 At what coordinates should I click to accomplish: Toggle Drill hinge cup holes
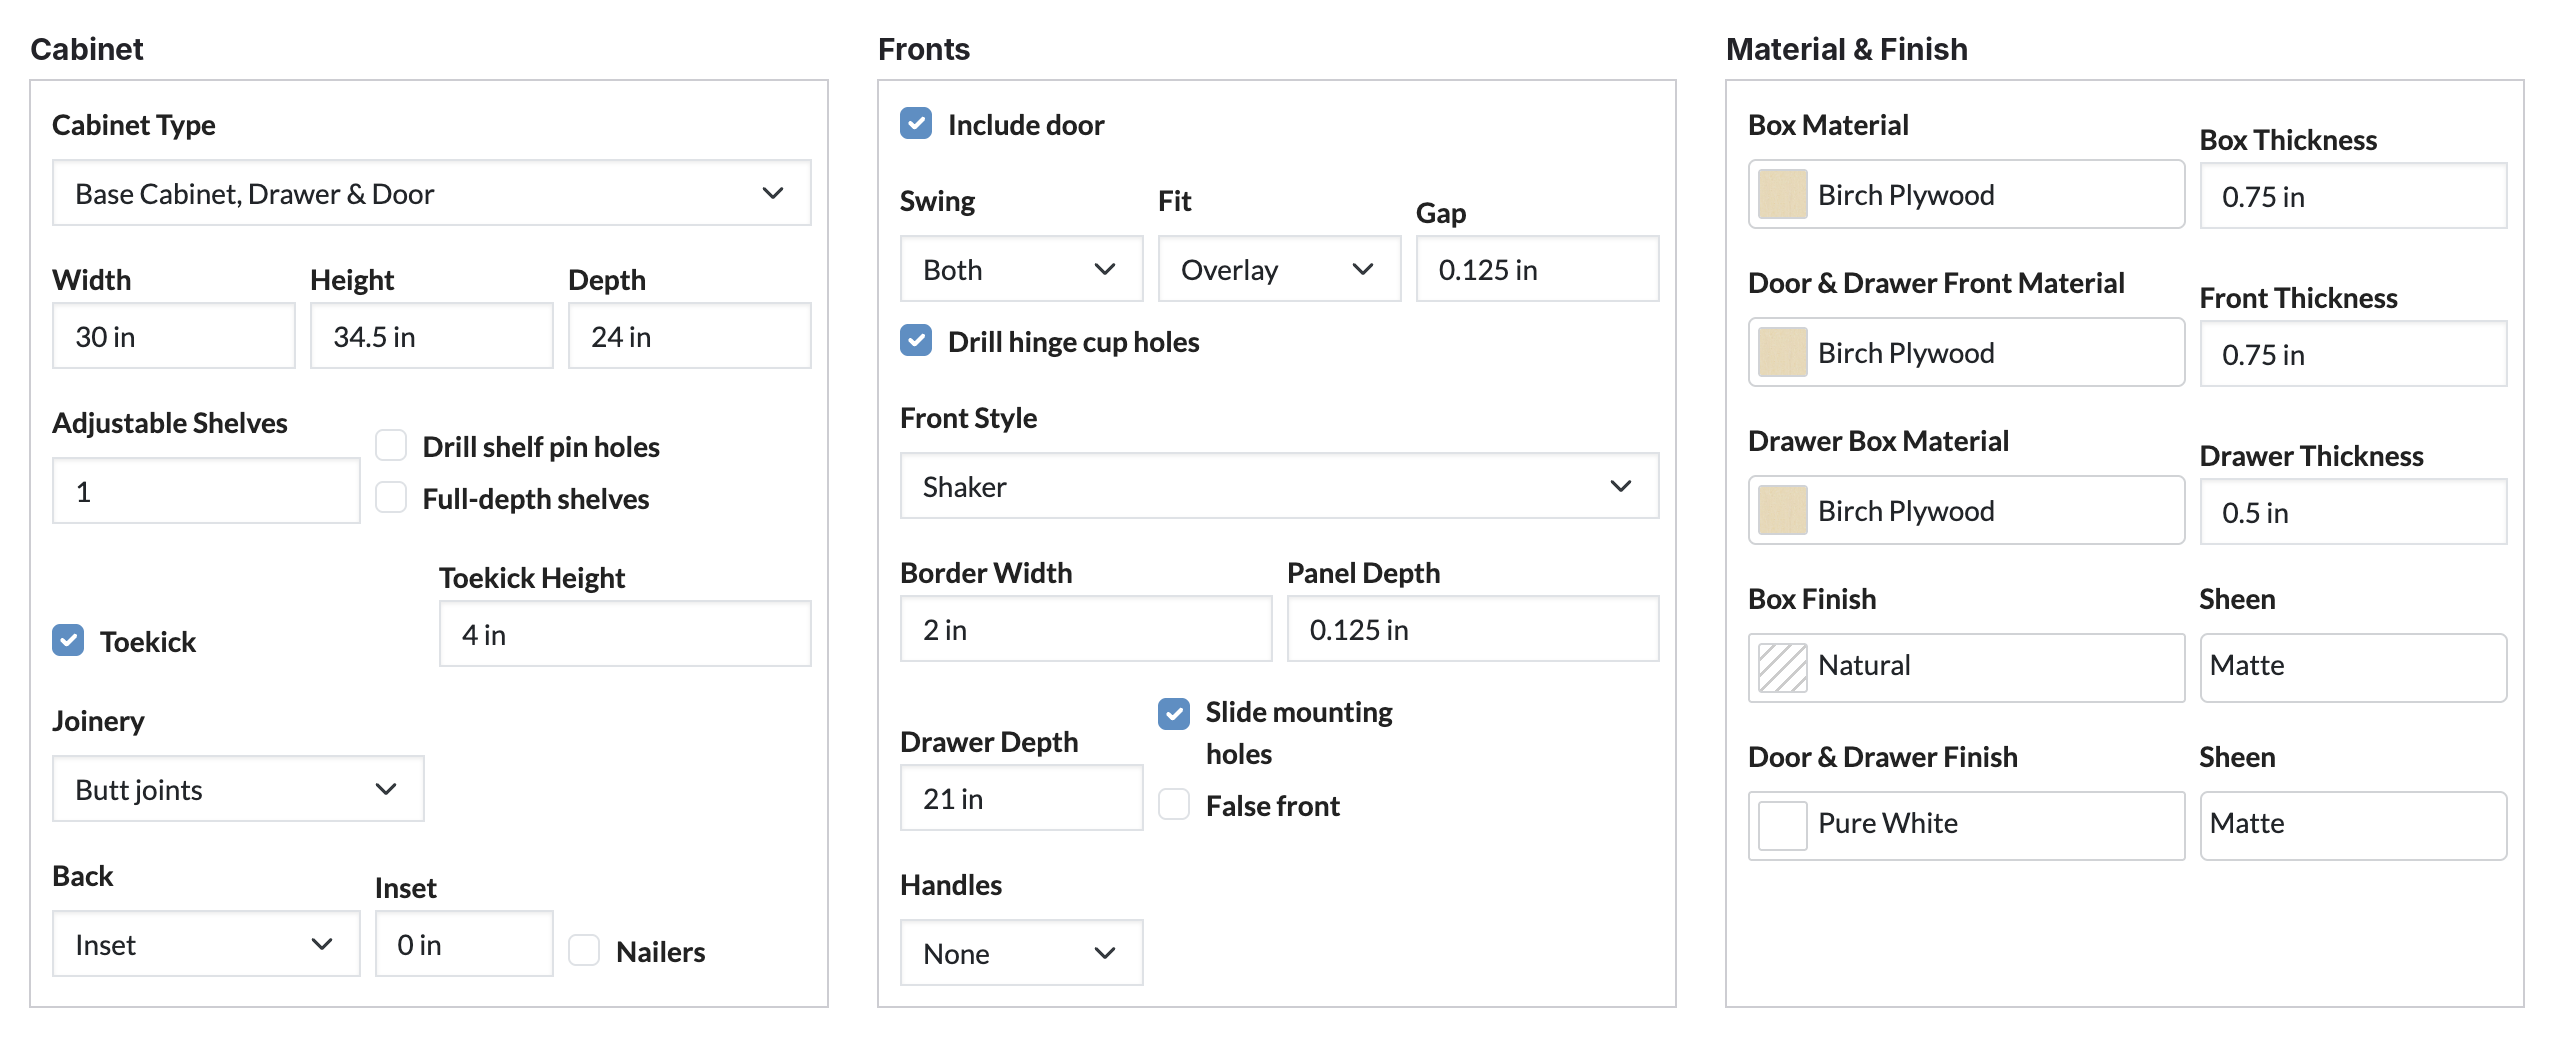916,341
